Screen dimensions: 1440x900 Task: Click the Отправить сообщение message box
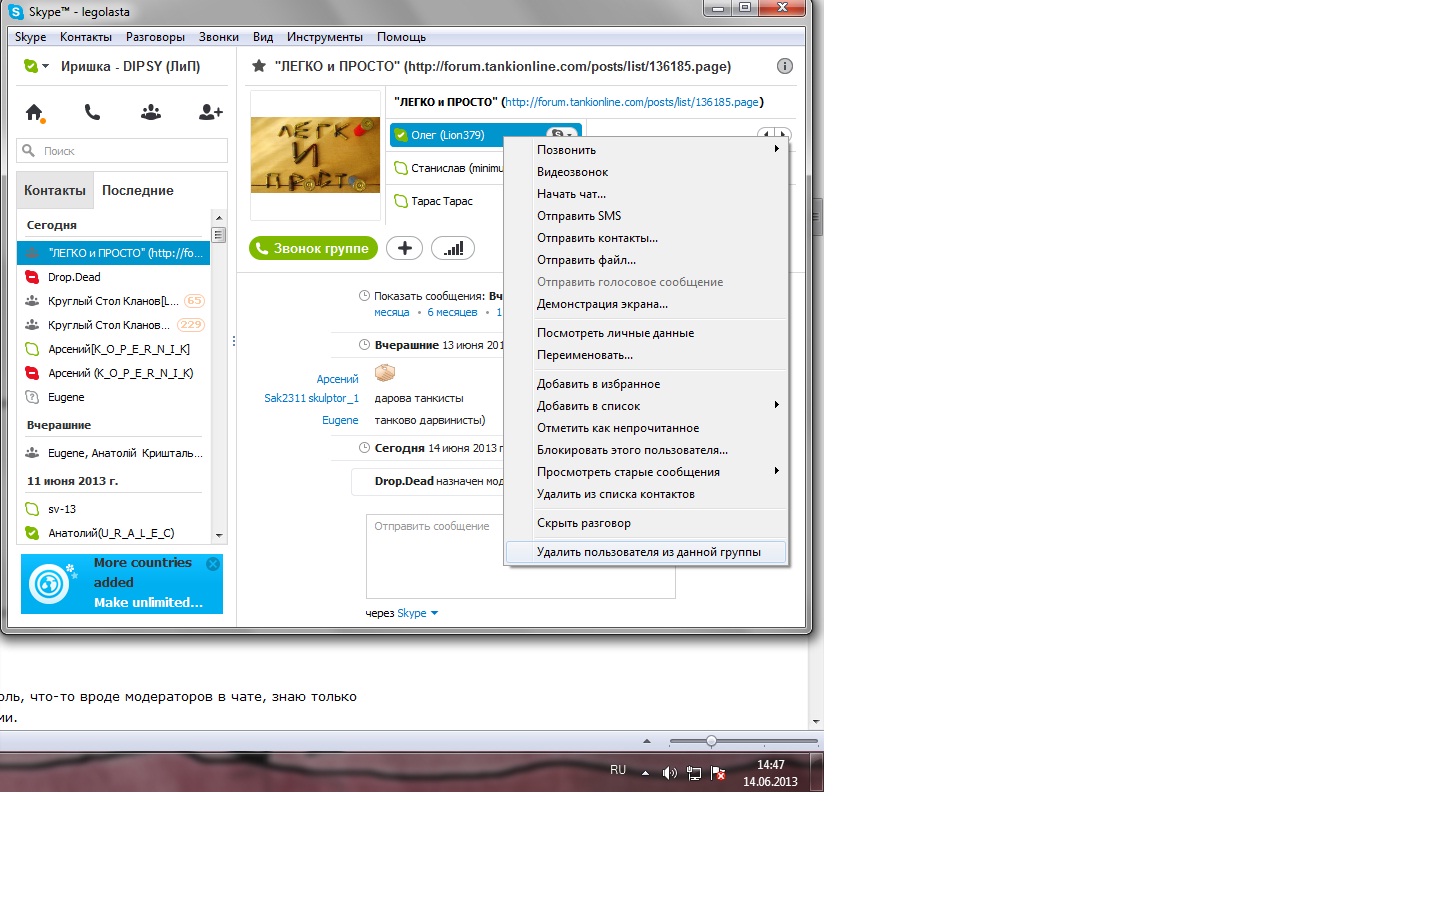(x=521, y=556)
